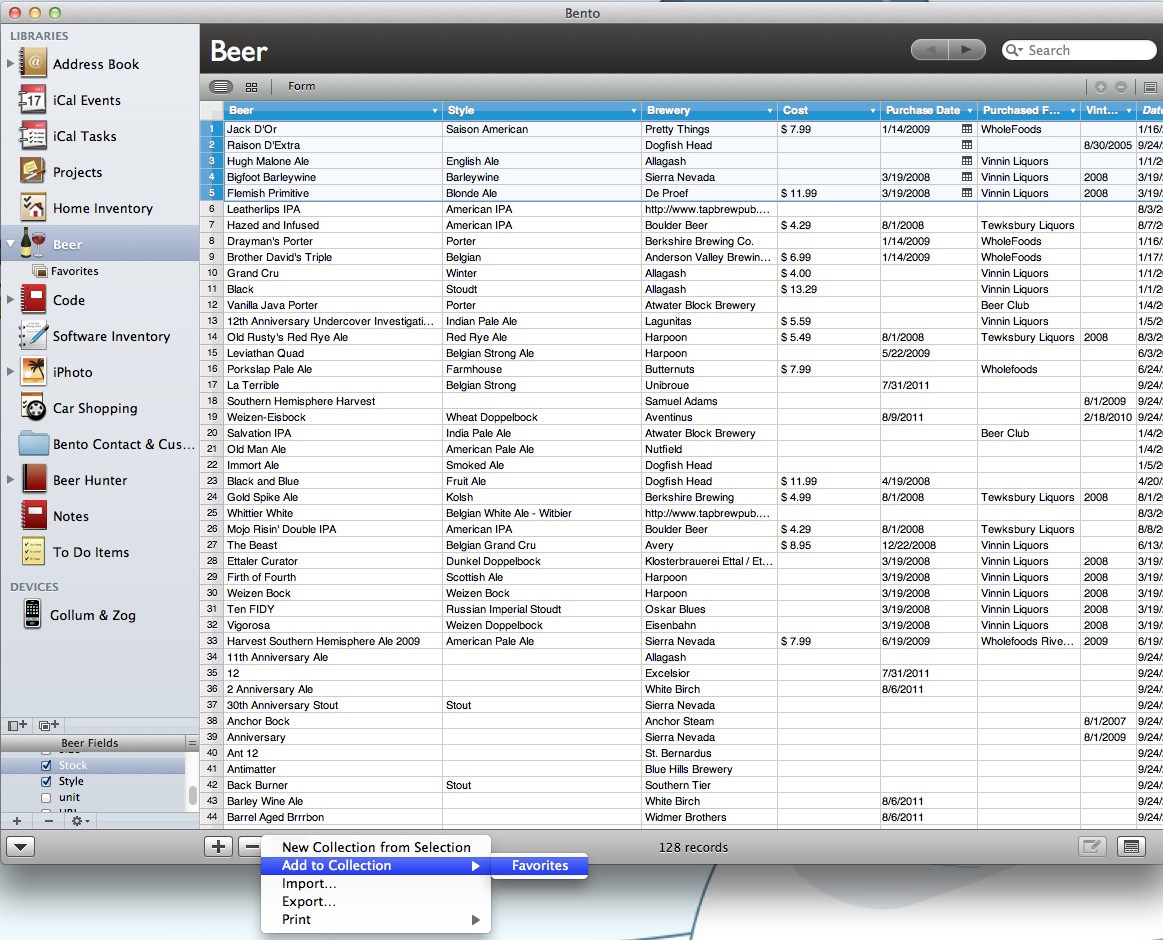Select the Leatherlips IPA row

(681, 209)
